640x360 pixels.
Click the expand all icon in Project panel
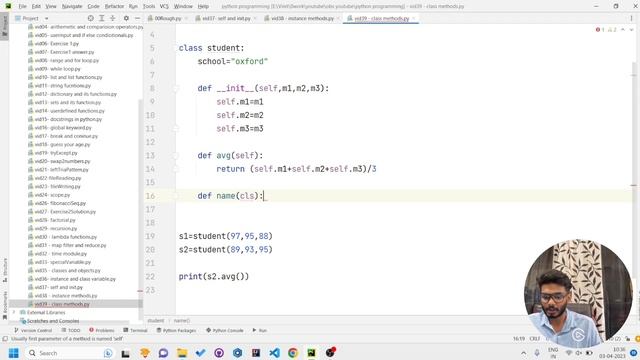[x=102, y=18]
